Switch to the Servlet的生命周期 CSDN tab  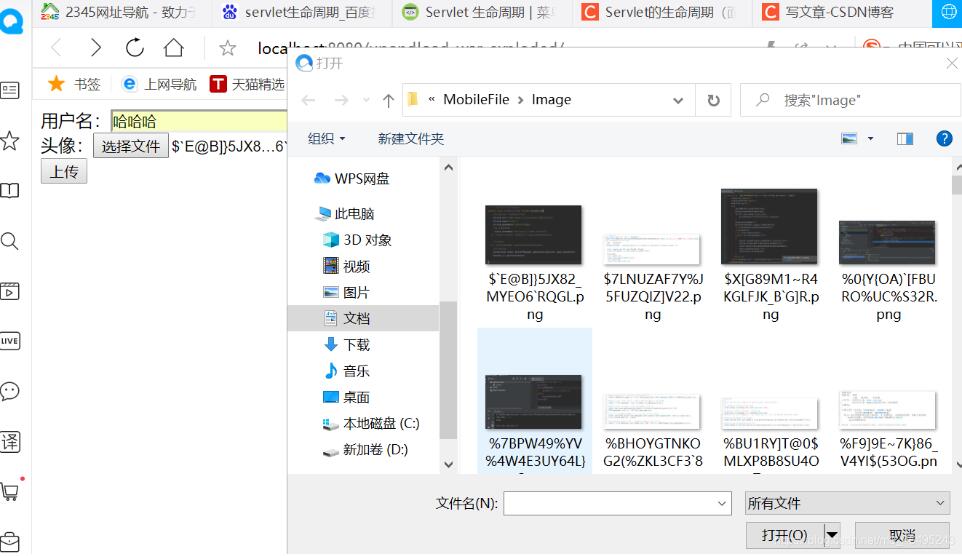coord(661,12)
